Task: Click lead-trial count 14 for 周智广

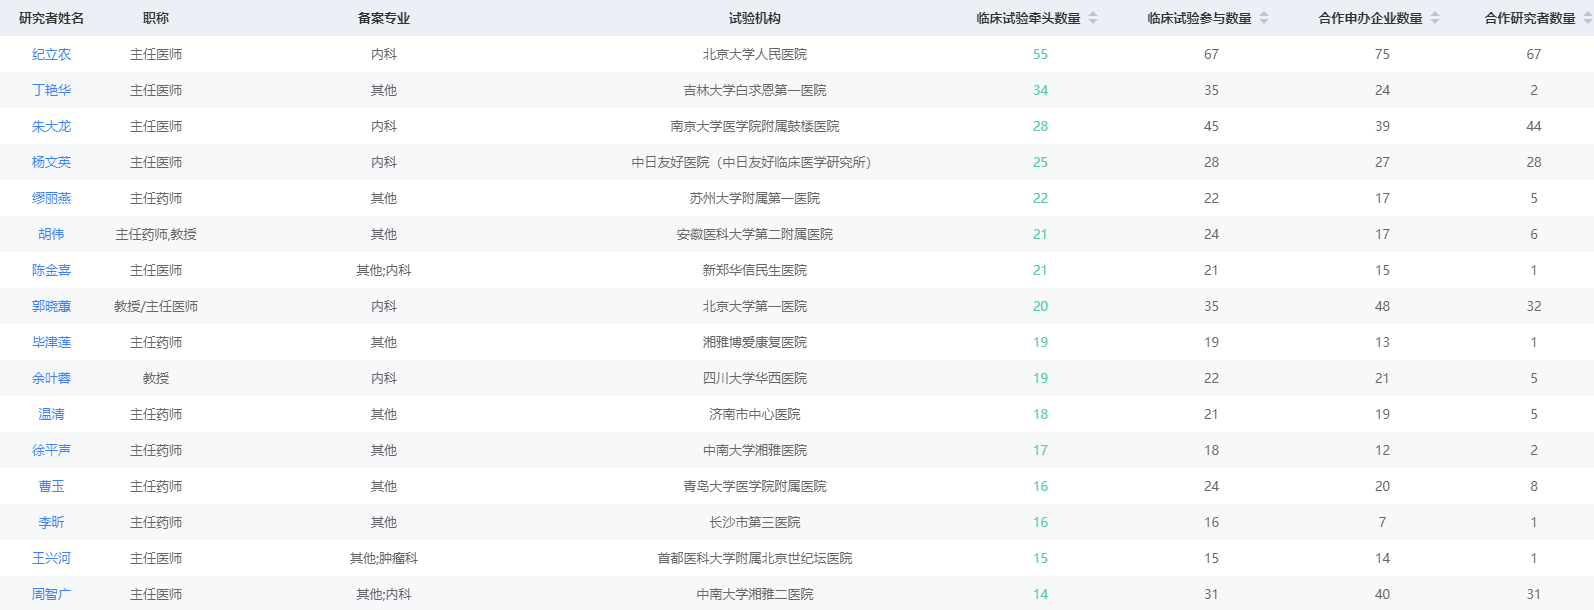Action: (1040, 594)
